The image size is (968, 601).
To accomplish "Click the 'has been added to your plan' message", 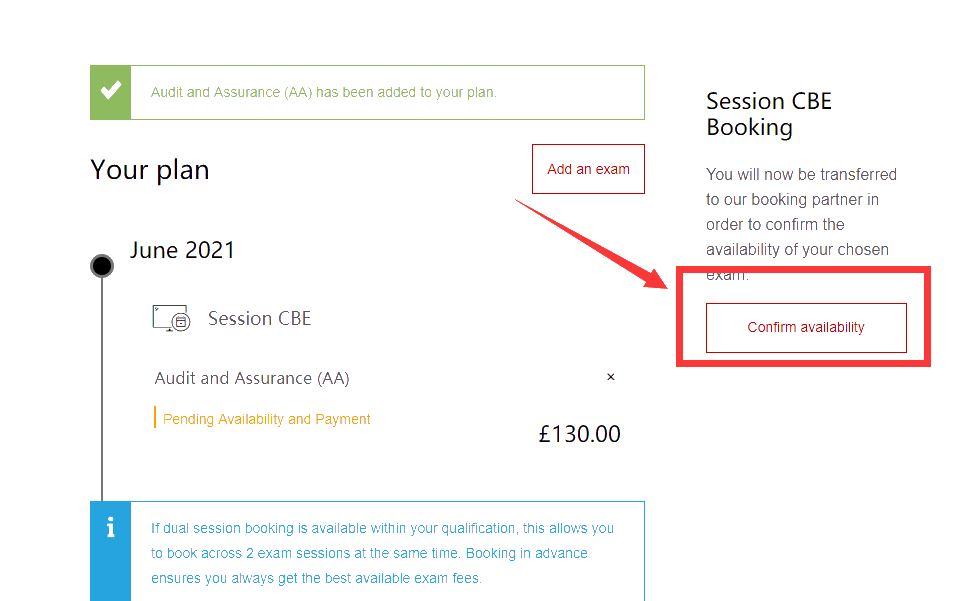I will [323, 92].
